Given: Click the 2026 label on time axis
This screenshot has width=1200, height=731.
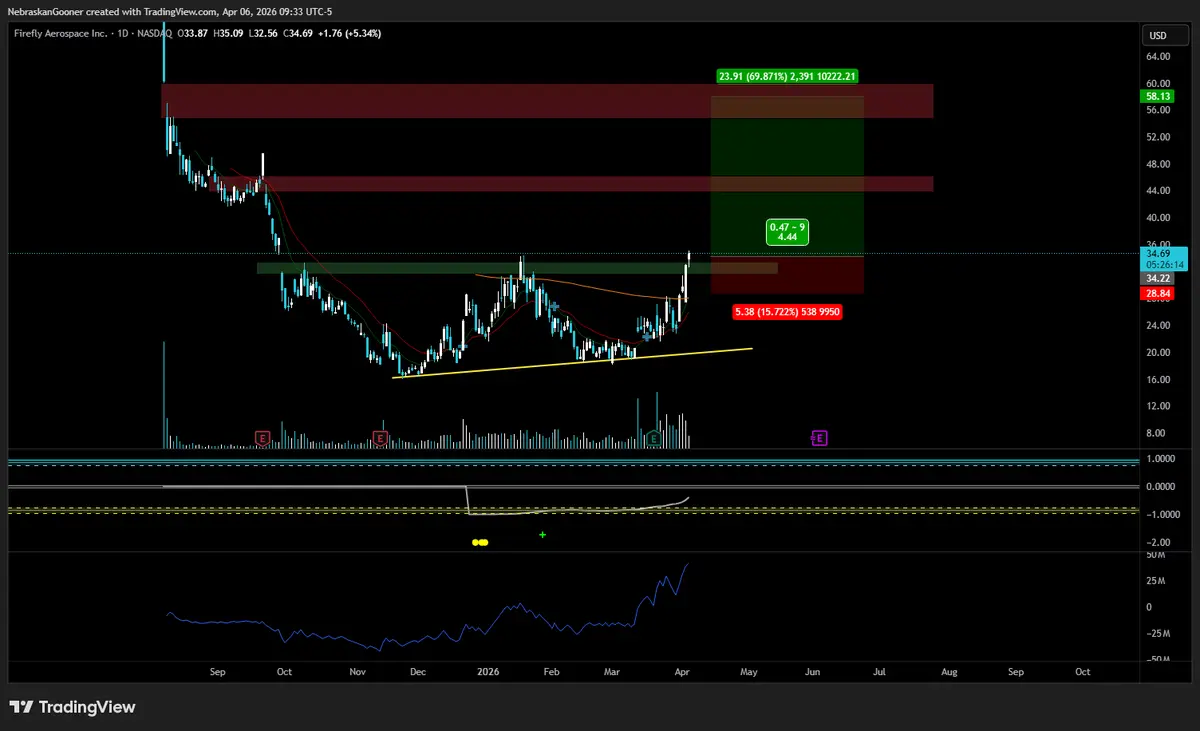Looking at the screenshot, I should 486,672.
